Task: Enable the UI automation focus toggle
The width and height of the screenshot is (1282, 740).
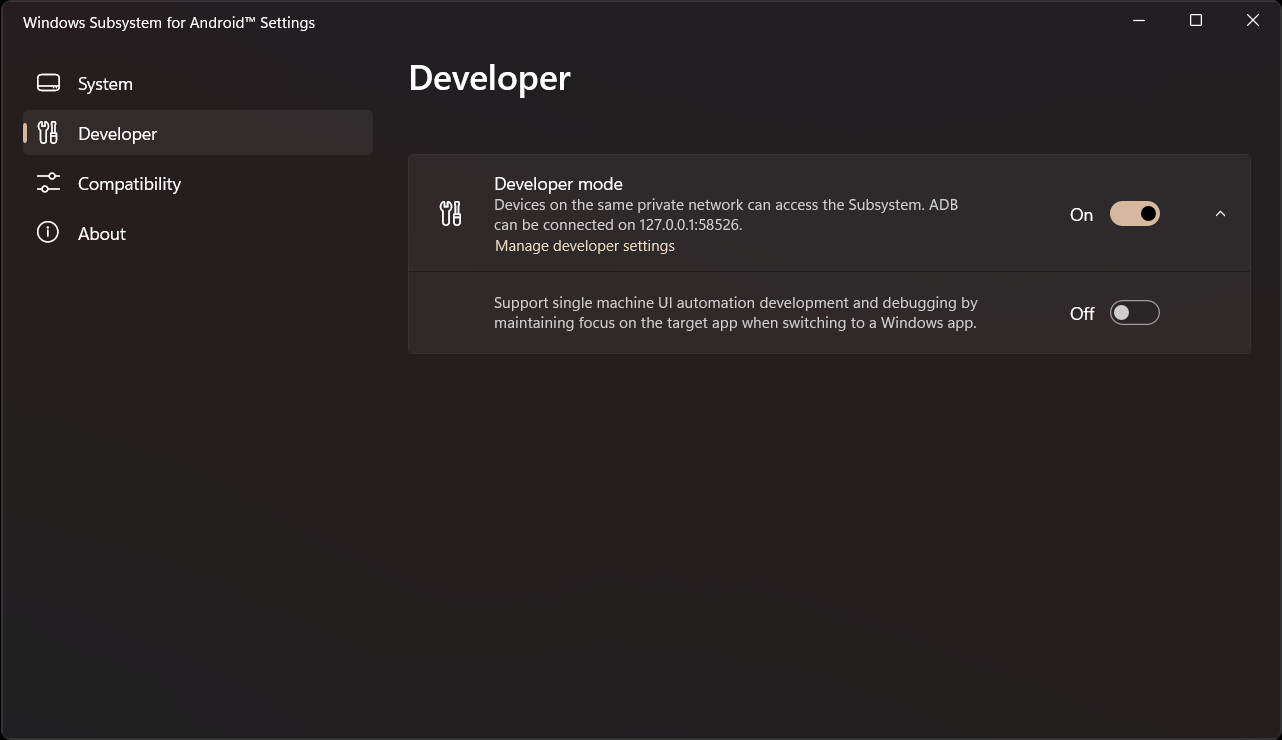Action: (1135, 313)
